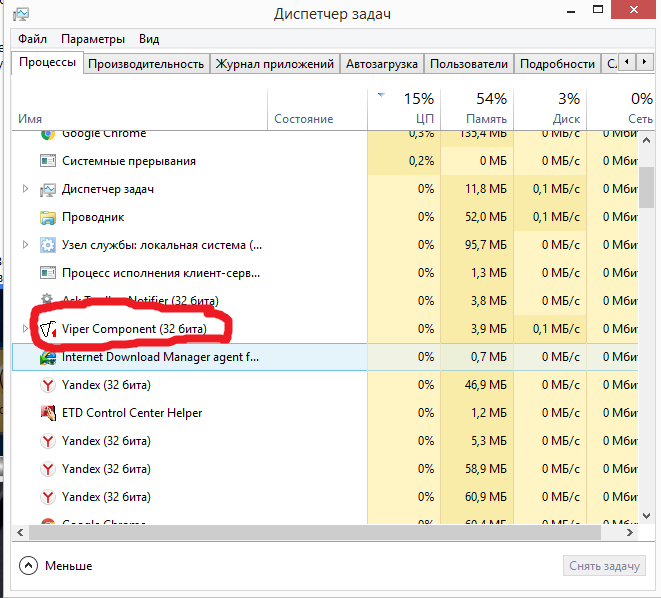Screen dimensions: 661x598
Task: Sort by the Диск column header
Action: coord(550,110)
